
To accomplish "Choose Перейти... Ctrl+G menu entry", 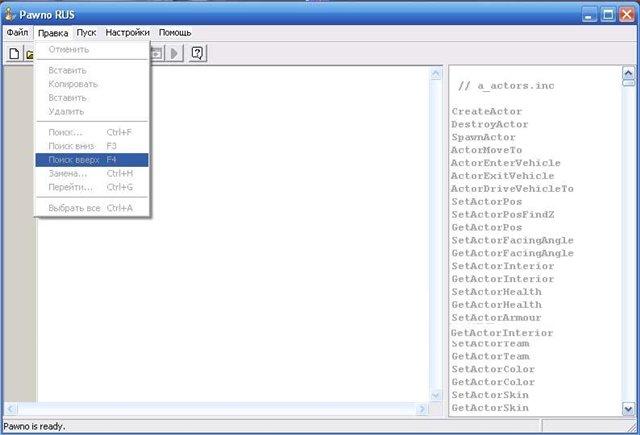I will (x=92, y=187).
